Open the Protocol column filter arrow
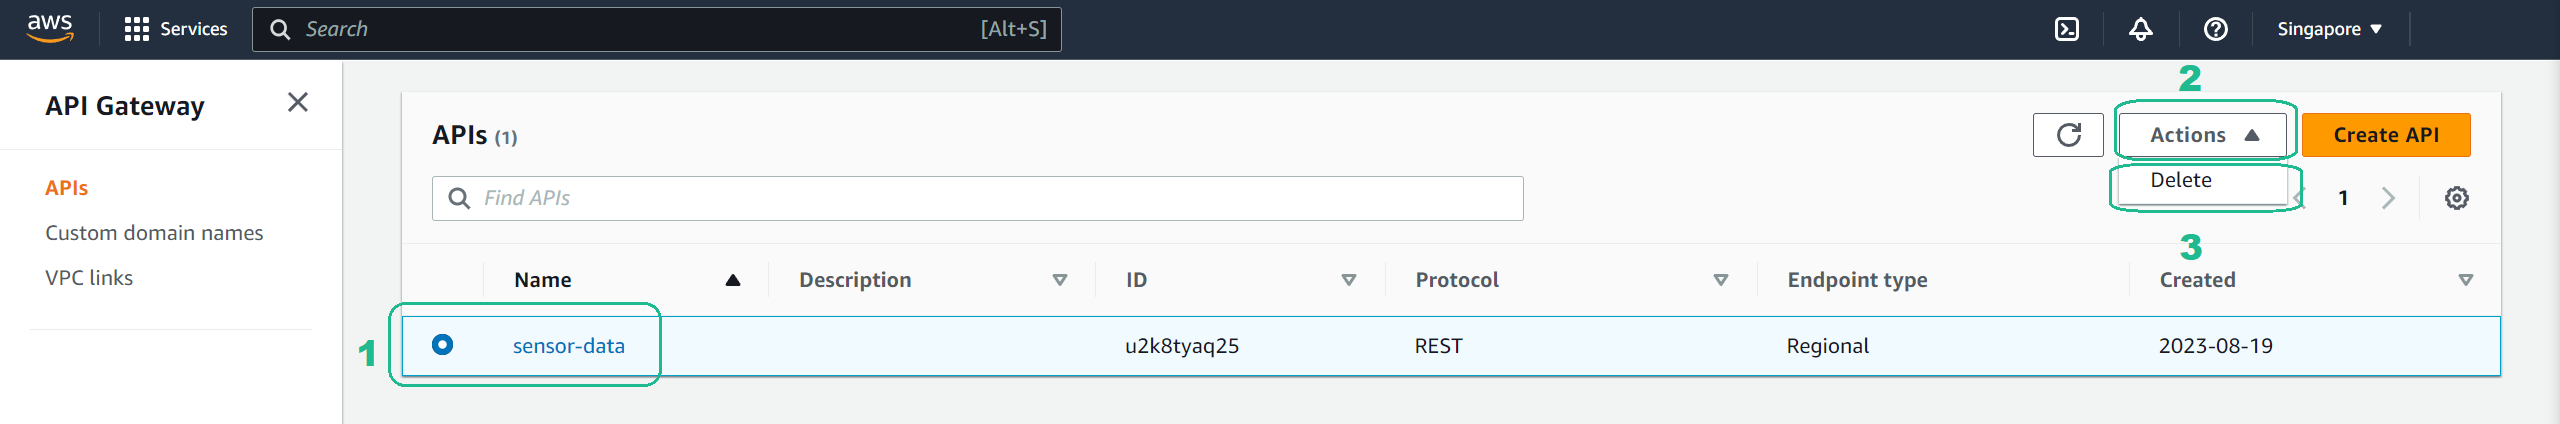The image size is (2560, 424). (x=1721, y=280)
